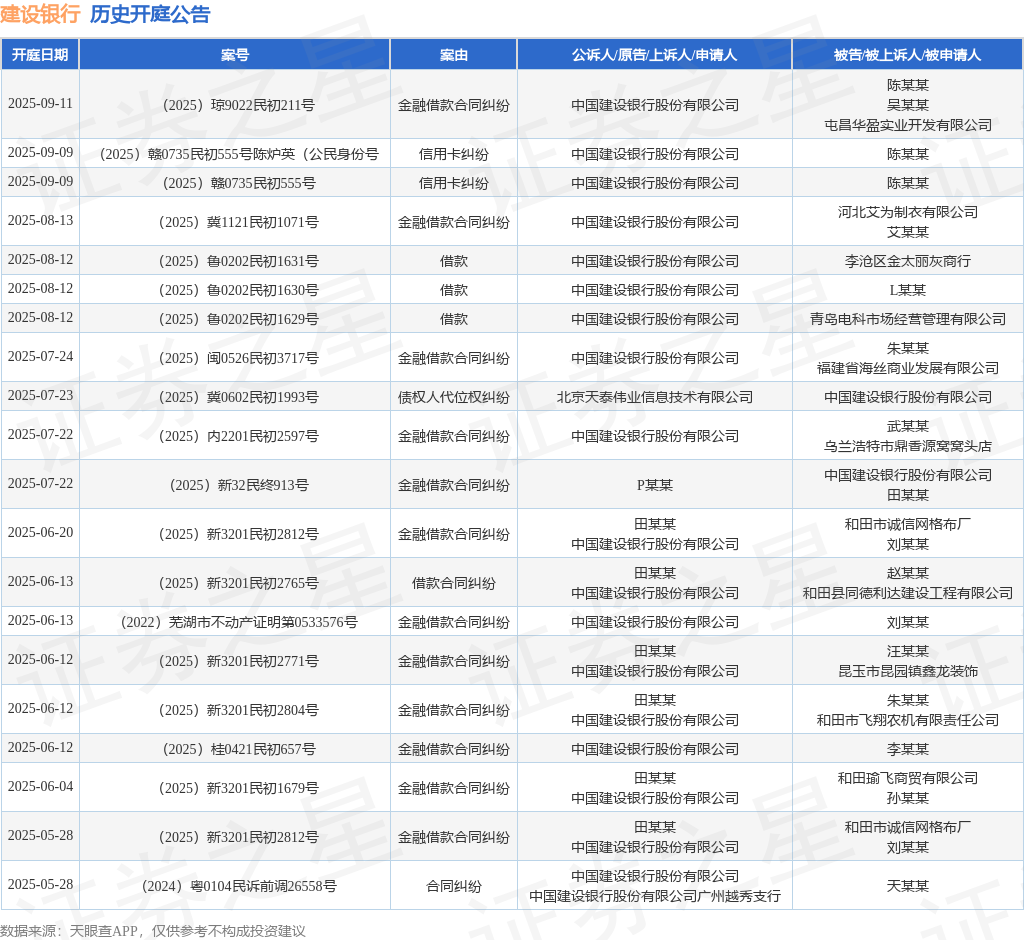The height and width of the screenshot is (940, 1024).
Task: Select case number (2025)鲁0202民初1630号
Action: tap(238, 290)
